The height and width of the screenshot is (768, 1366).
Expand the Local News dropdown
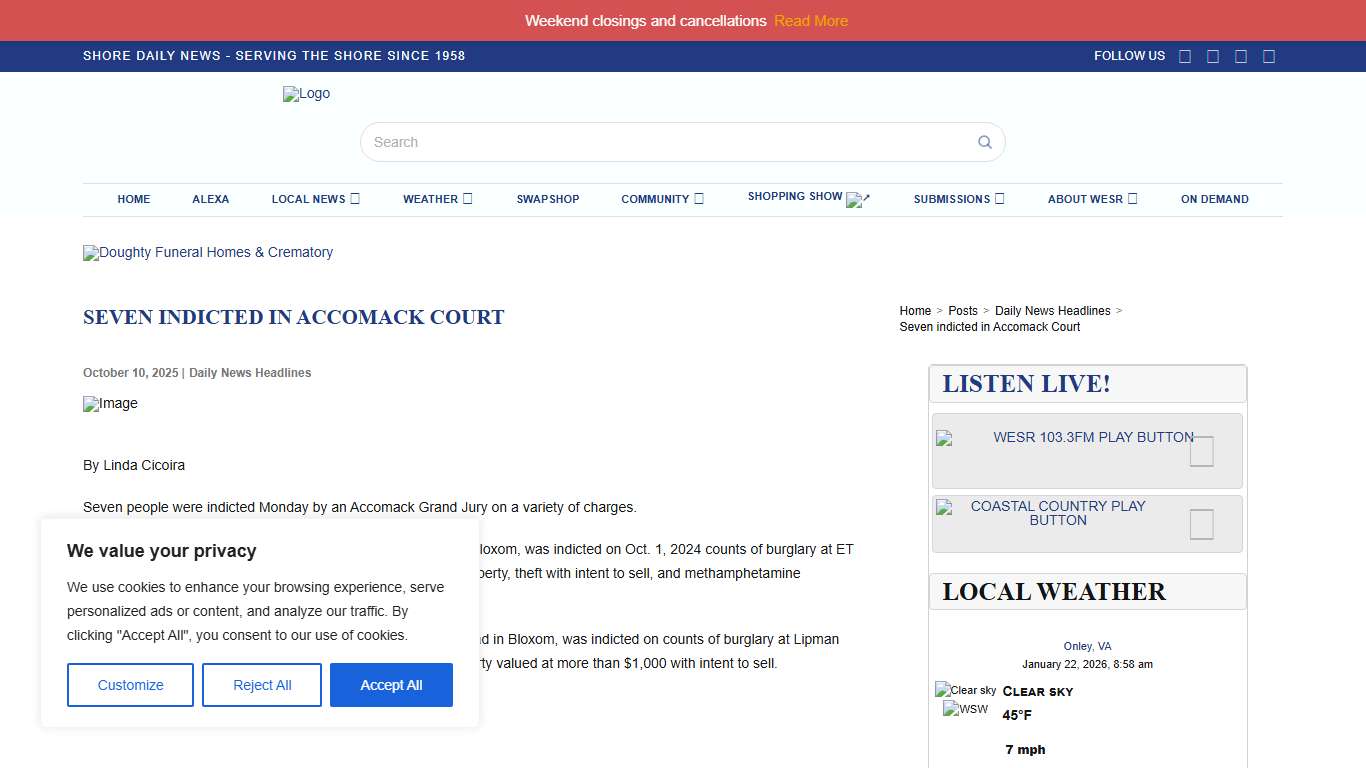(315, 199)
